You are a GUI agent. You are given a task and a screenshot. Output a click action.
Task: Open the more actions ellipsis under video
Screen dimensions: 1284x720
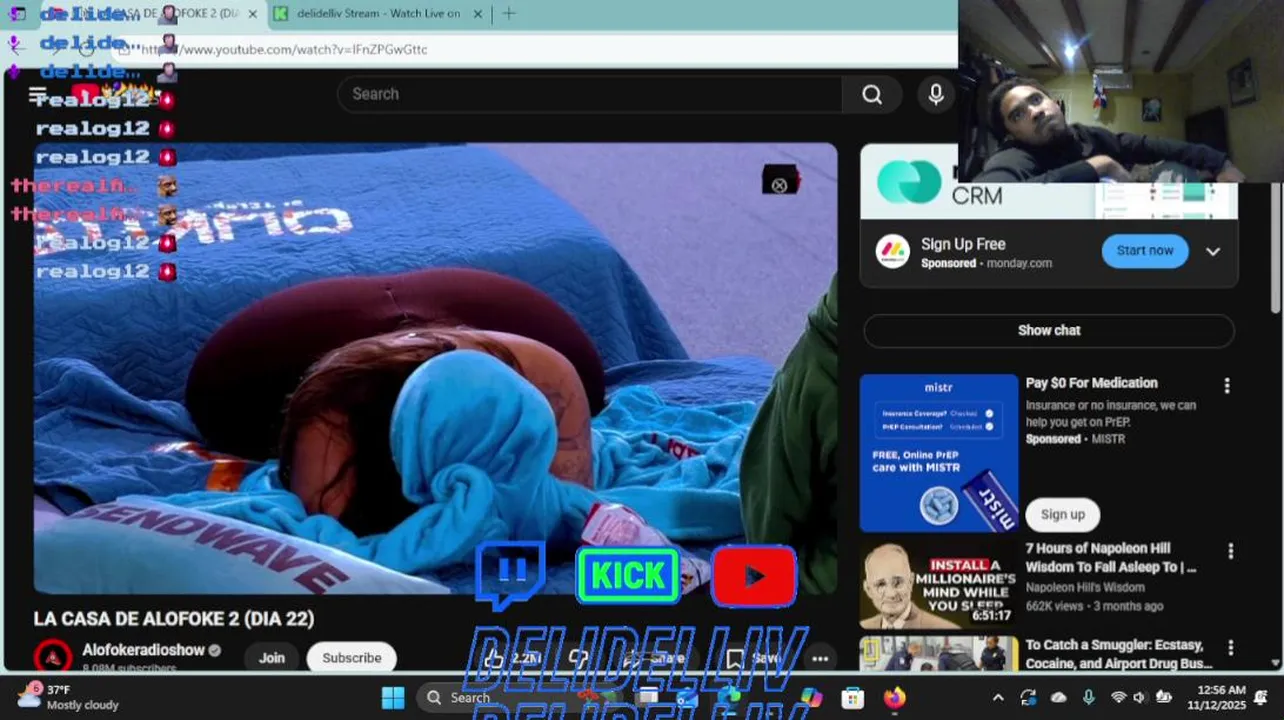click(820, 658)
